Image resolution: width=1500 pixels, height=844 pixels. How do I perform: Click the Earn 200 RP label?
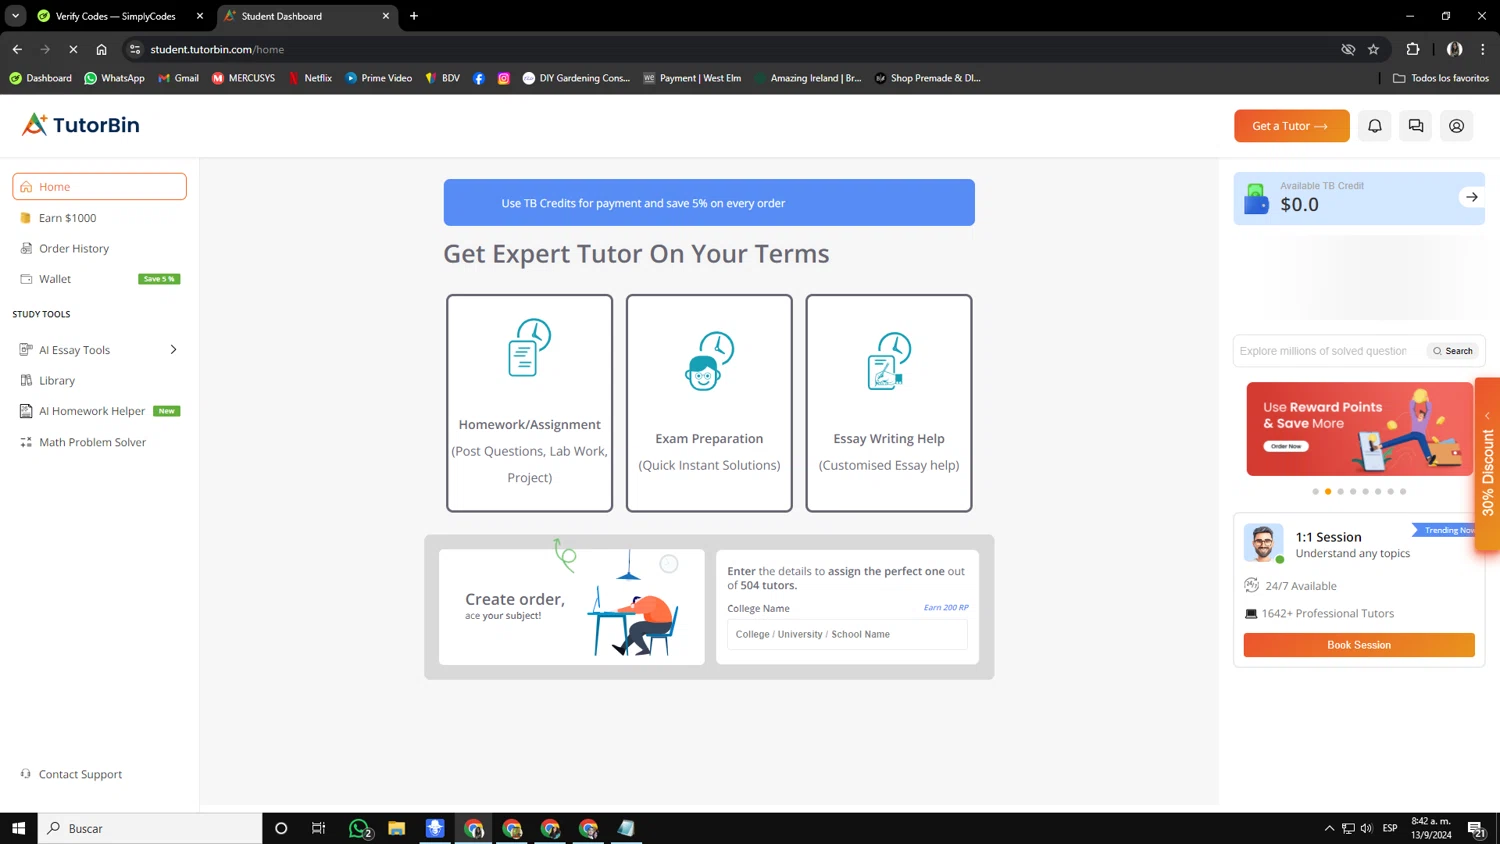coord(946,607)
